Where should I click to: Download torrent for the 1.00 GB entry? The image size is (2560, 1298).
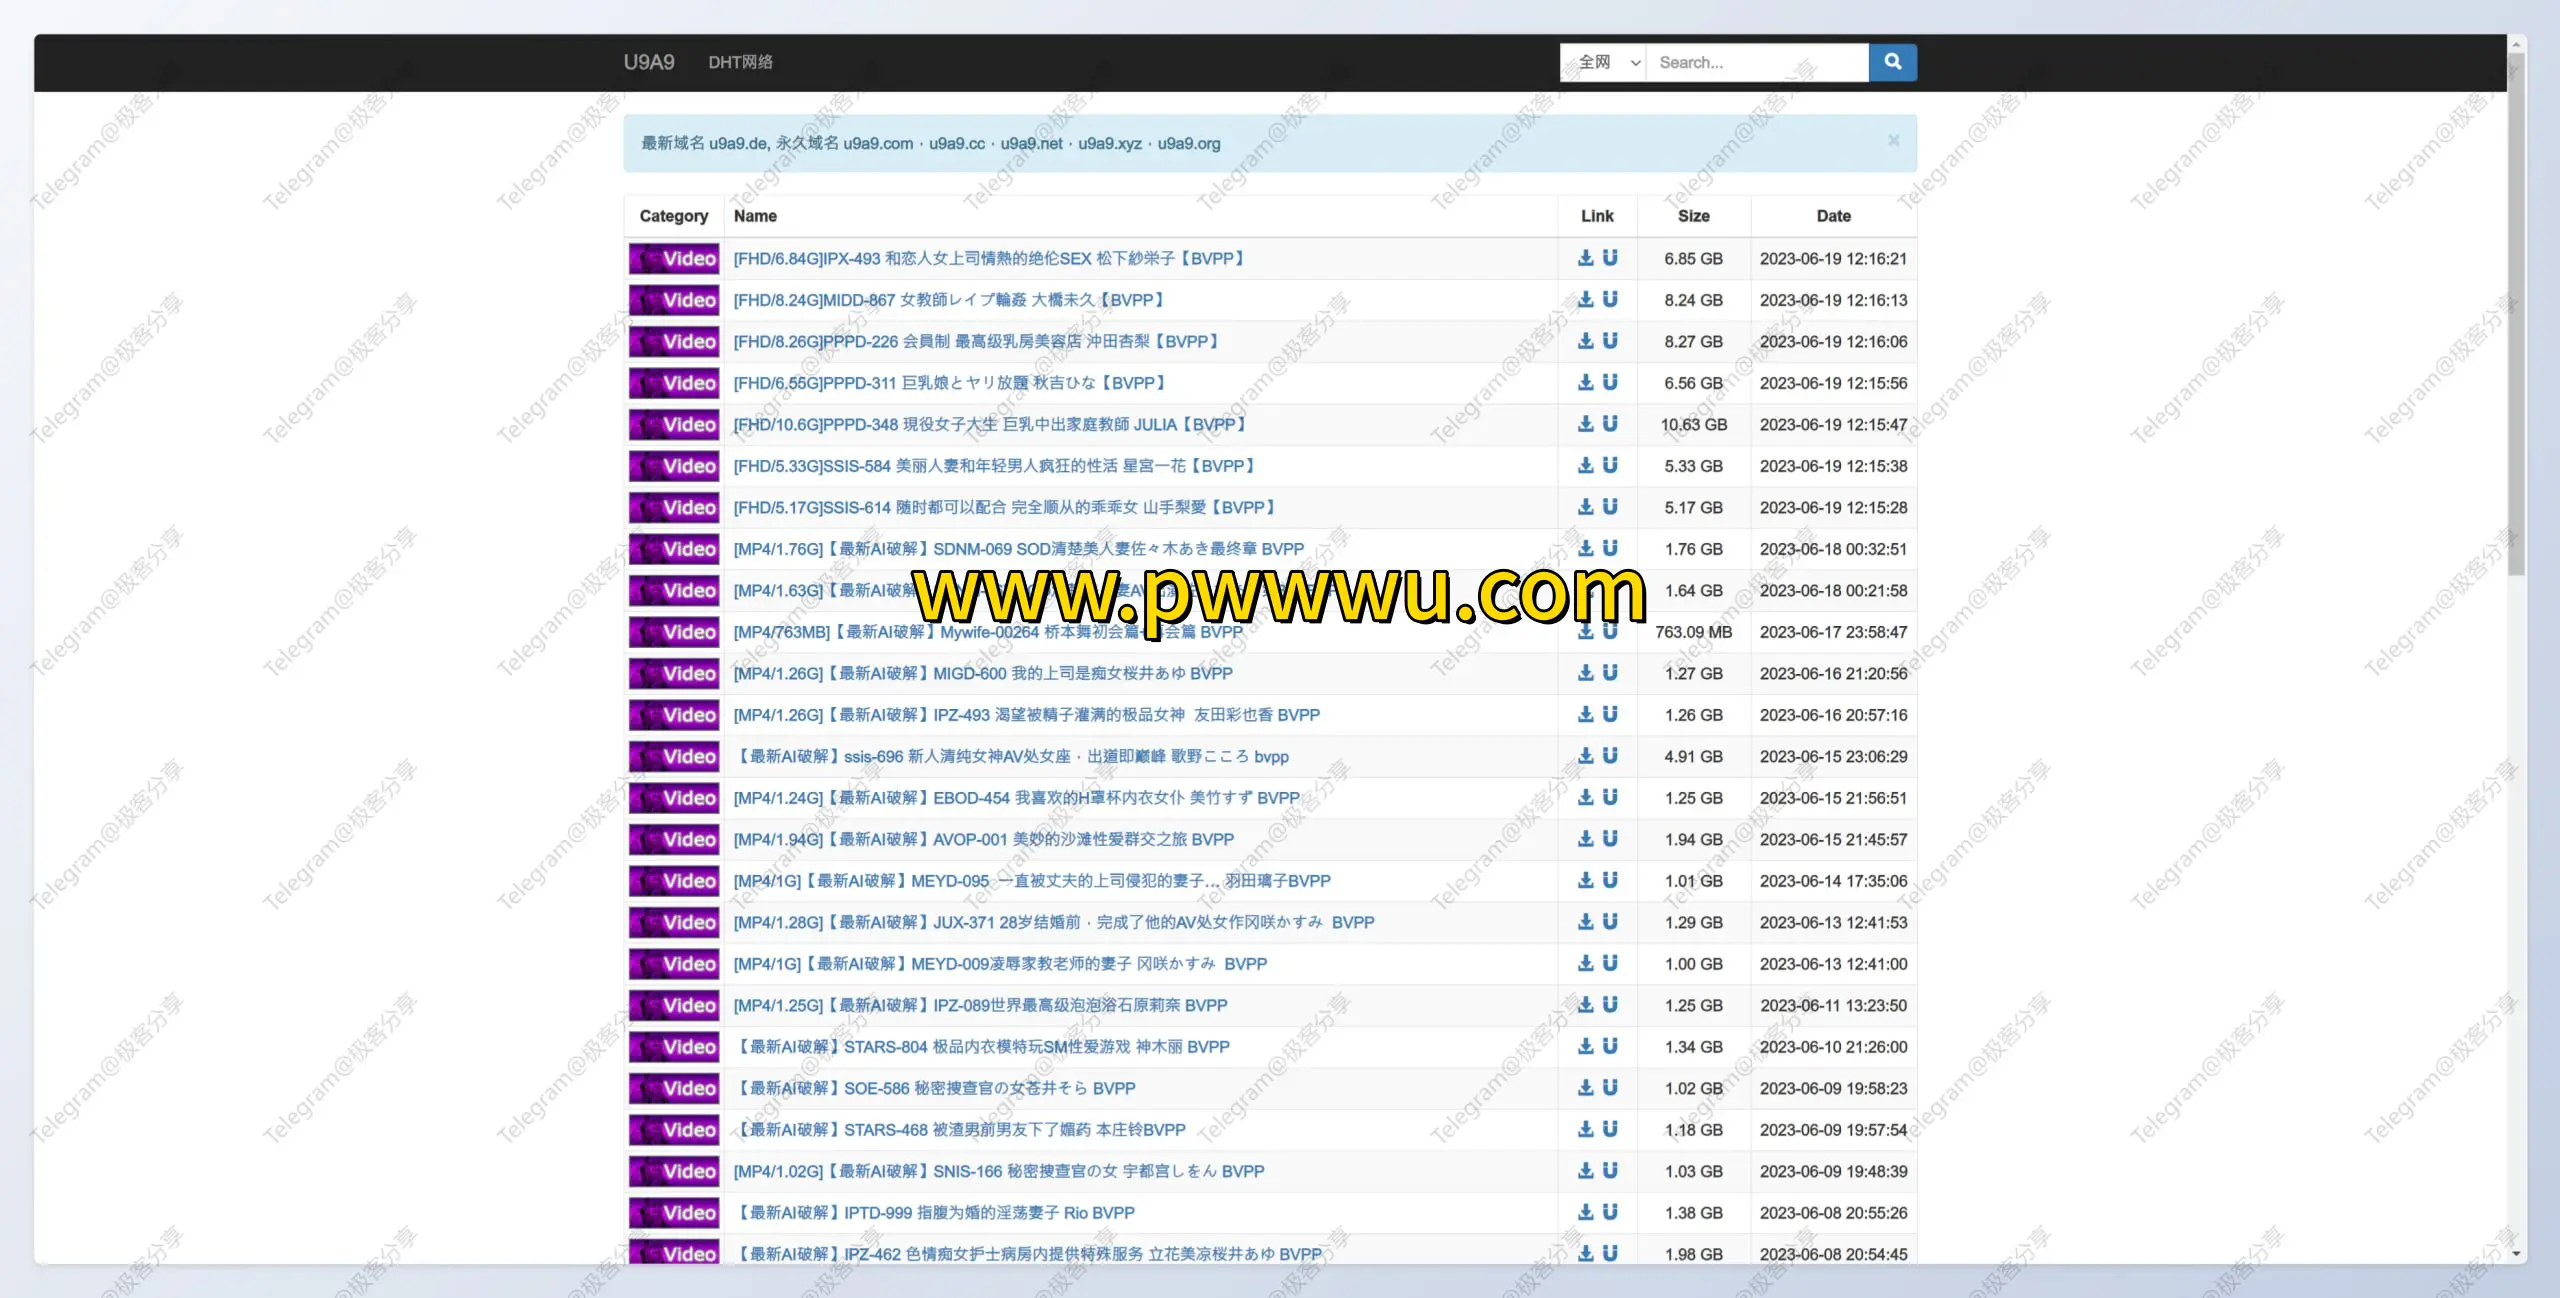click(x=1586, y=963)
